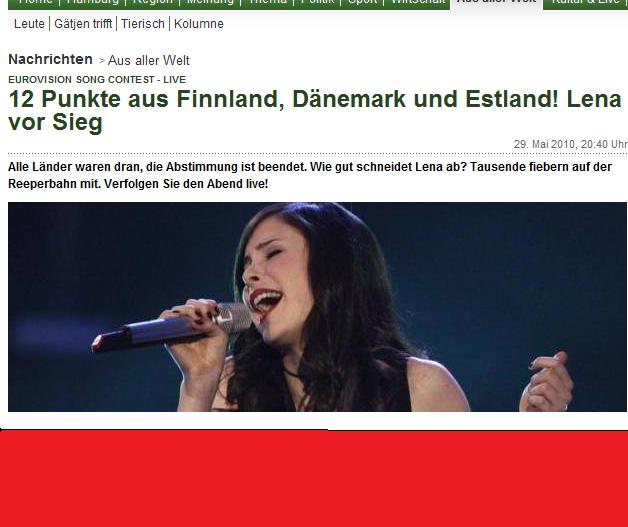Click the Eurovision Song Contest - Live kicker
Image resolution: width=628 pixels, height=527 pixels.
coord(97,80)
